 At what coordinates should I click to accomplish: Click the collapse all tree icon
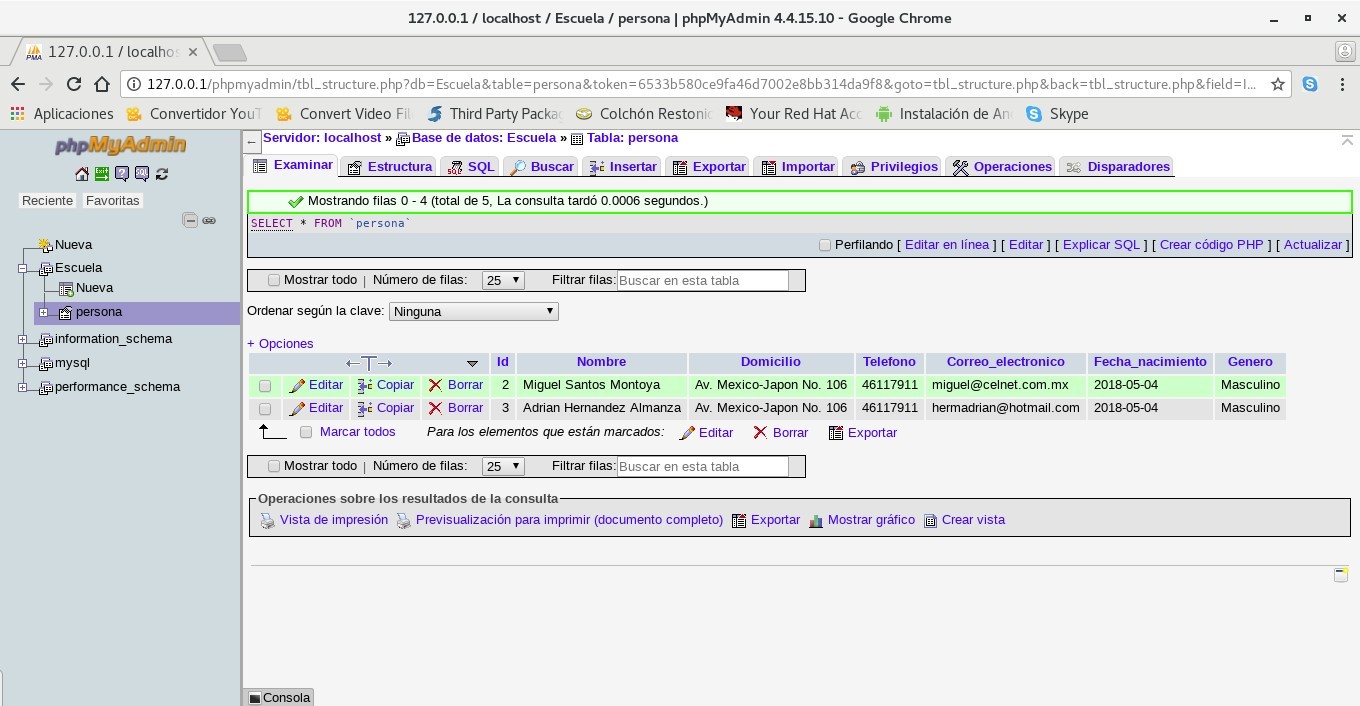click(x=190, y=220)
